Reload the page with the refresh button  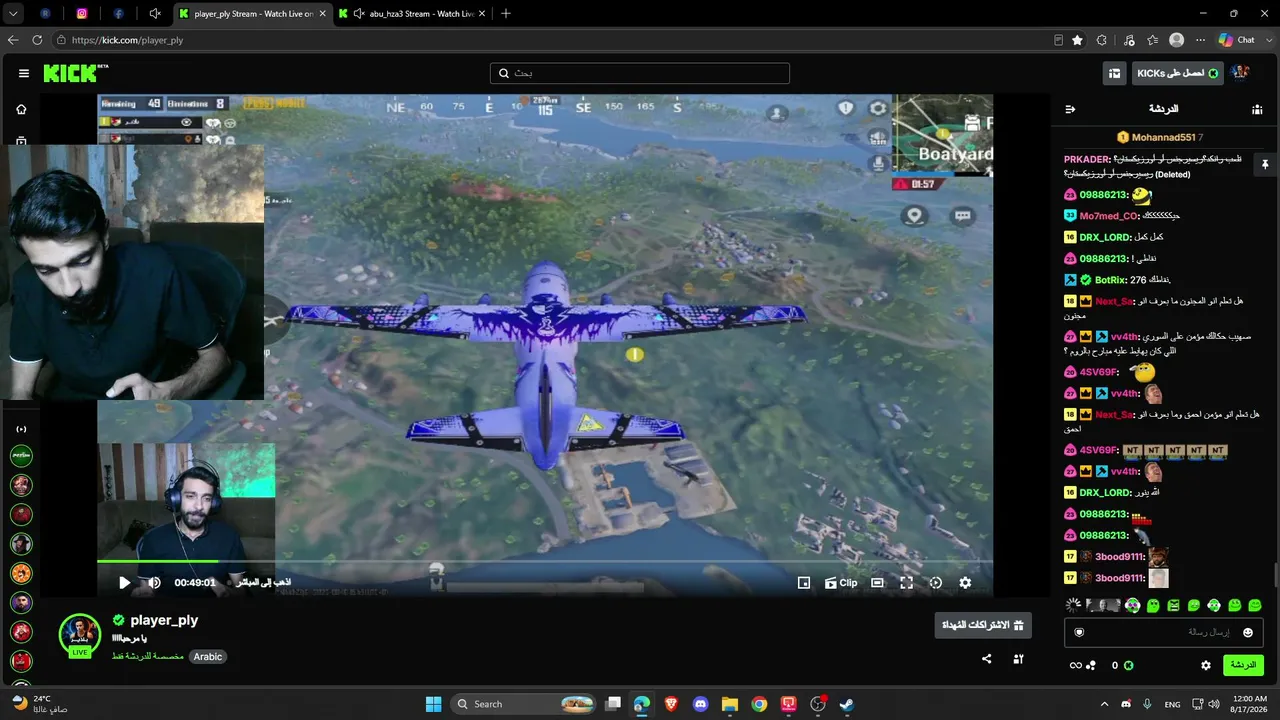(x=37, y=40)
